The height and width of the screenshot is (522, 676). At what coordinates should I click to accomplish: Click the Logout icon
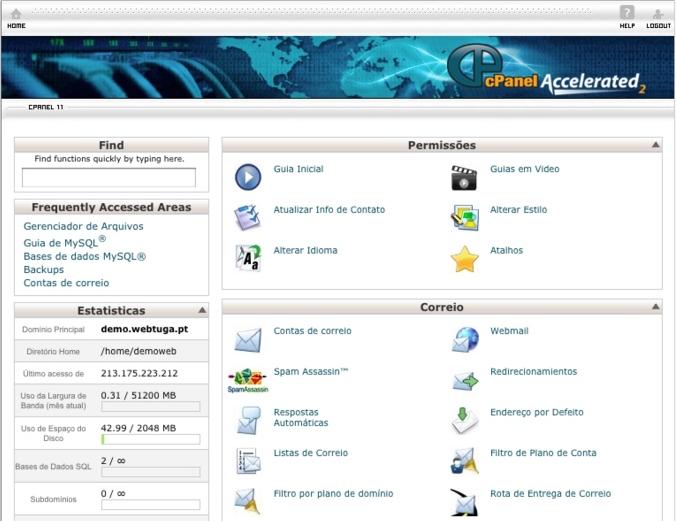tap(658, 14)
